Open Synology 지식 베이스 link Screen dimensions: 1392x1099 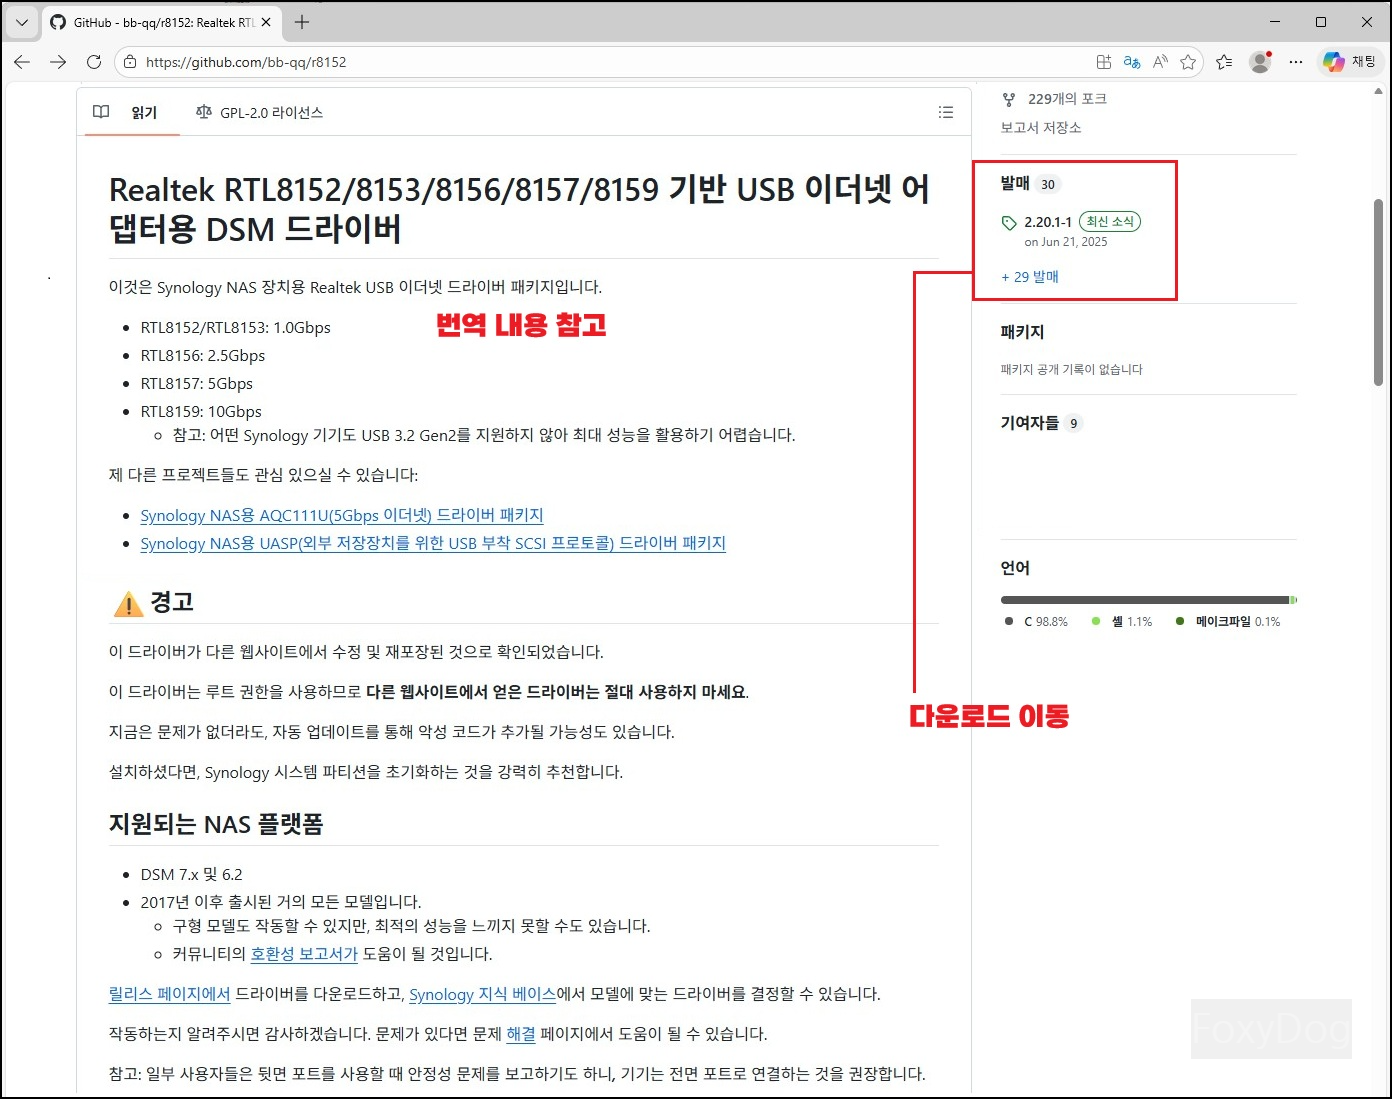pyautogui.click(x=483, y=994)
